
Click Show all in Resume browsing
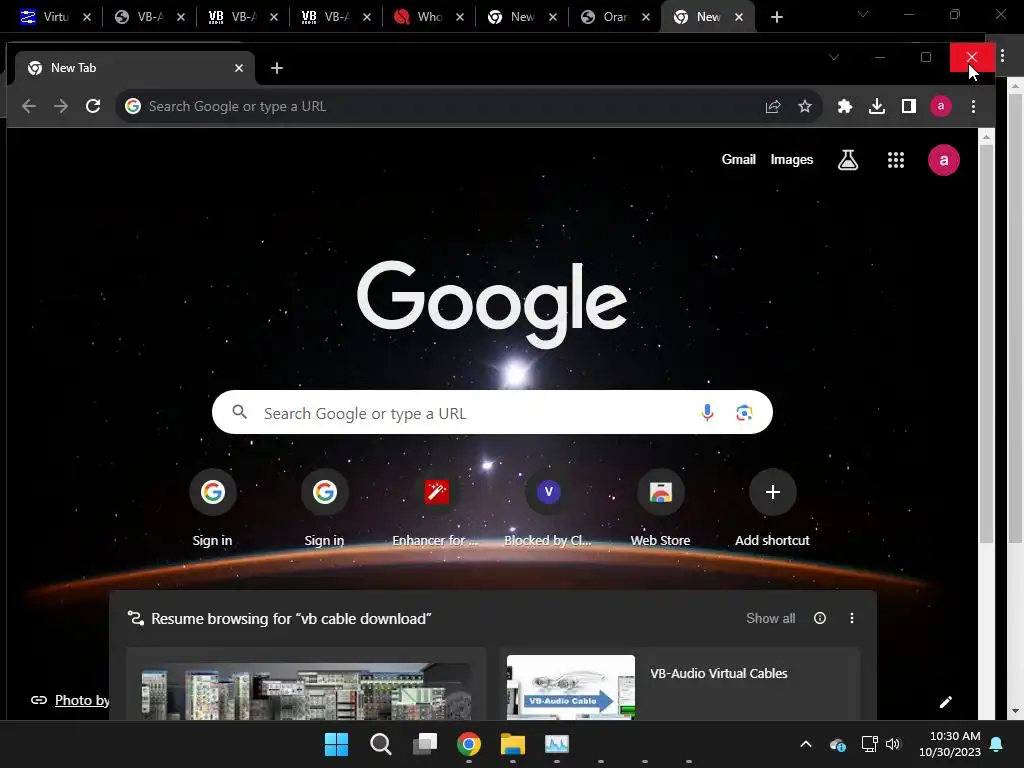click(x=771, y=618)
